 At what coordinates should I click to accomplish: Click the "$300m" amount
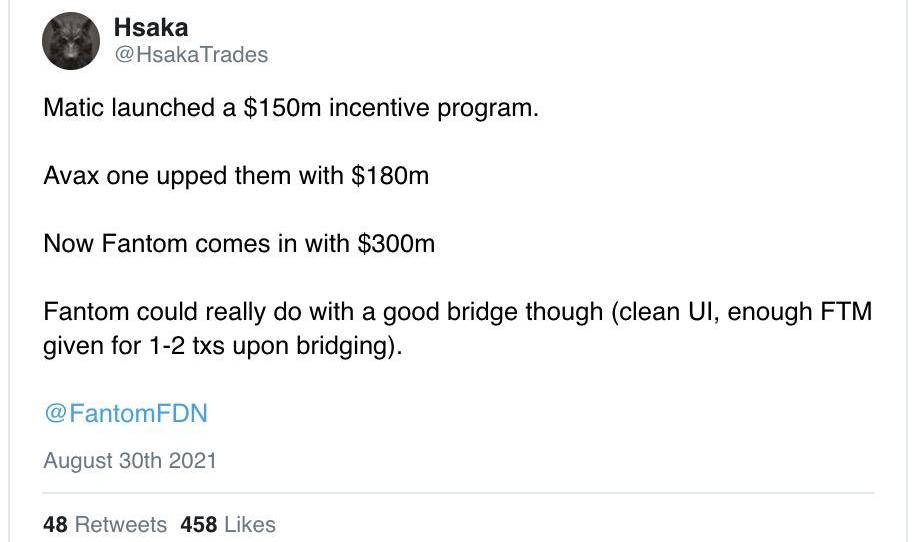click(396, 244)
